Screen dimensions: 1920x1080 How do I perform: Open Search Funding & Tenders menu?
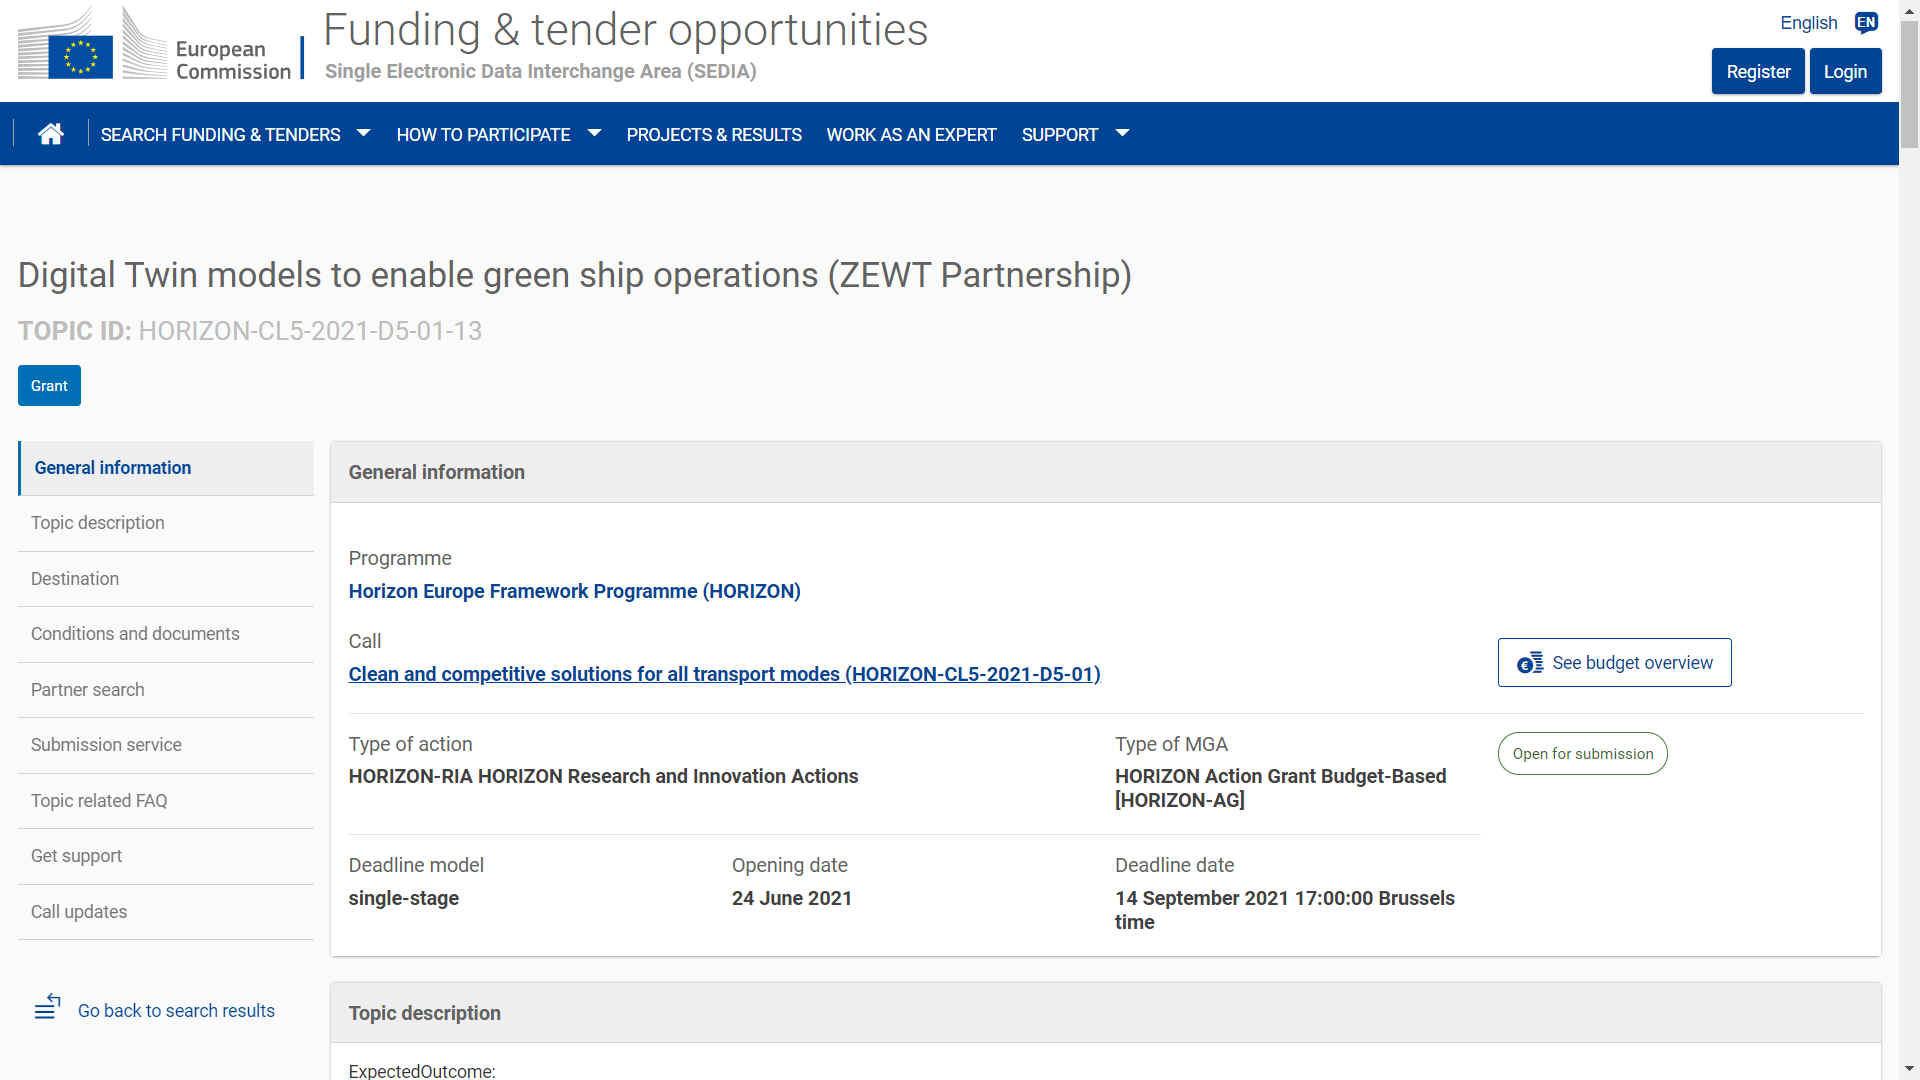click(x=221, y=135)
